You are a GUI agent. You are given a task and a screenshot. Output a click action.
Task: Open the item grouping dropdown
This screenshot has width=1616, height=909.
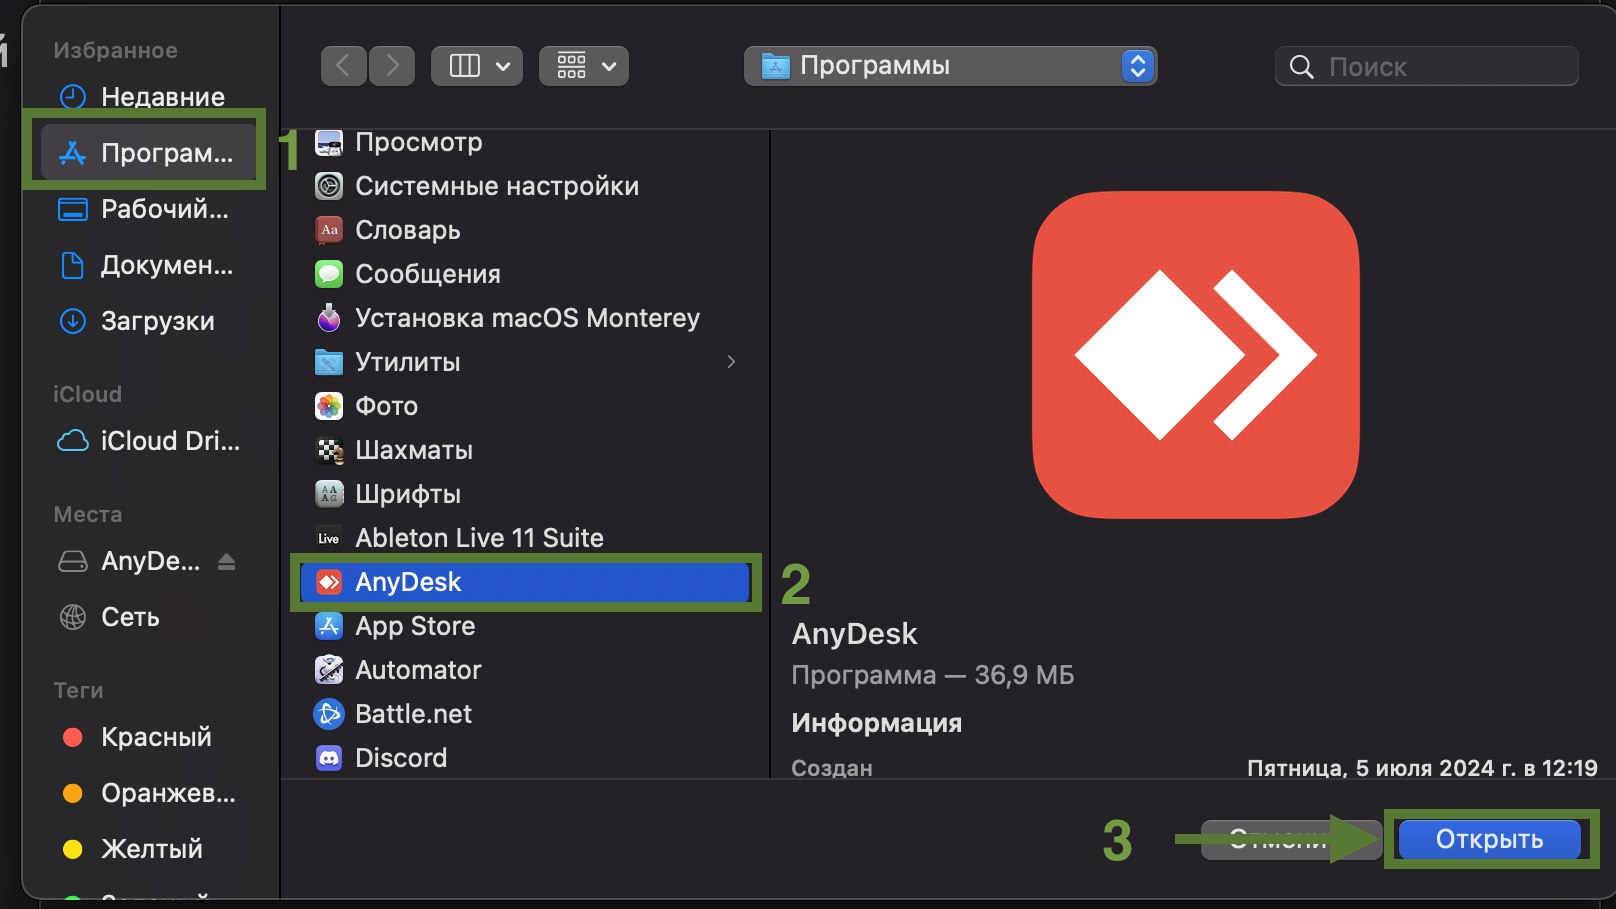point(584,66)
